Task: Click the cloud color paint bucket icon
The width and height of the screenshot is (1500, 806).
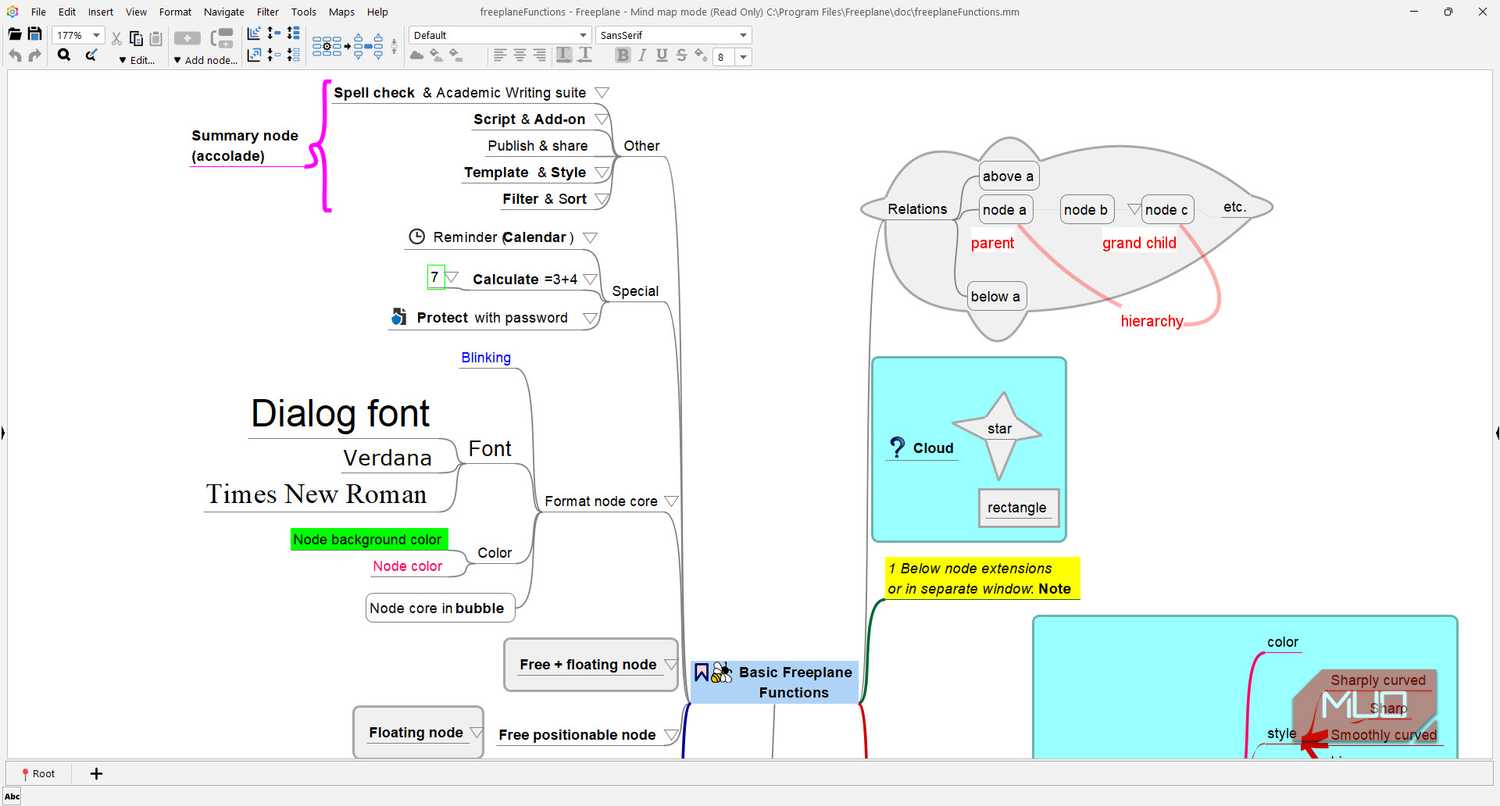Action: coord(436,55)
